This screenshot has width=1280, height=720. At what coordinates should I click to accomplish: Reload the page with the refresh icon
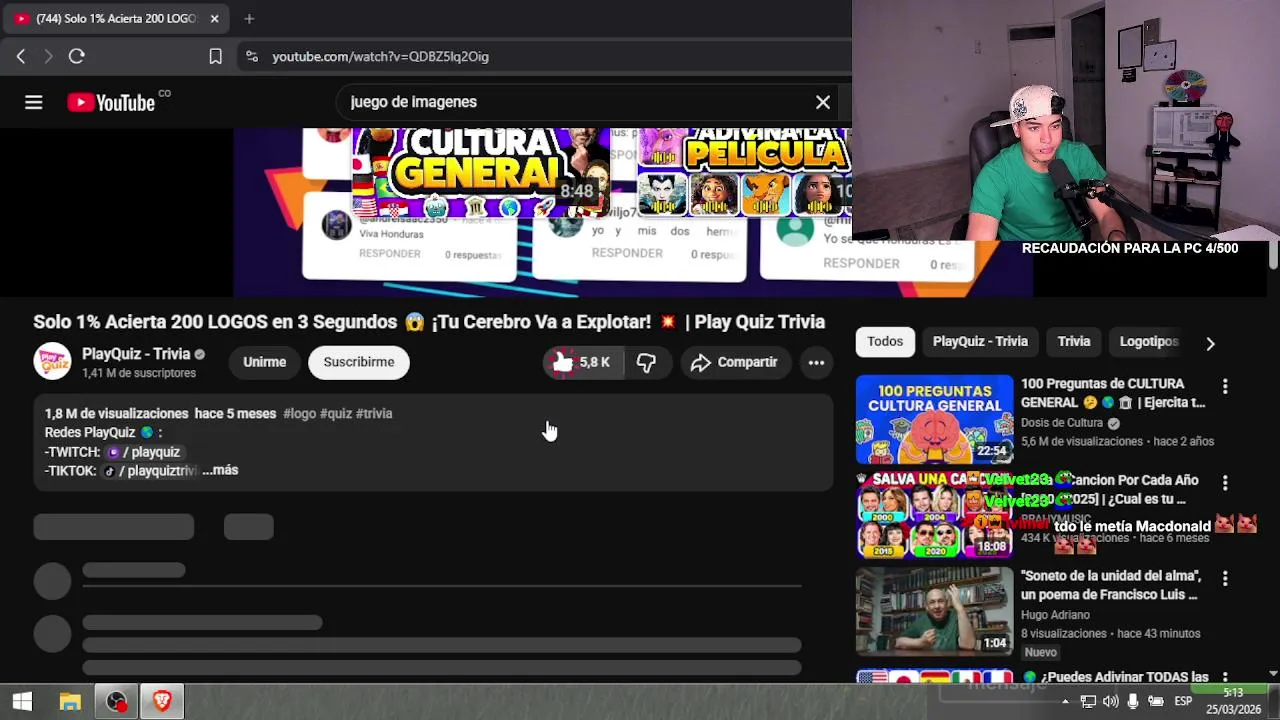[x=76, y=57]
